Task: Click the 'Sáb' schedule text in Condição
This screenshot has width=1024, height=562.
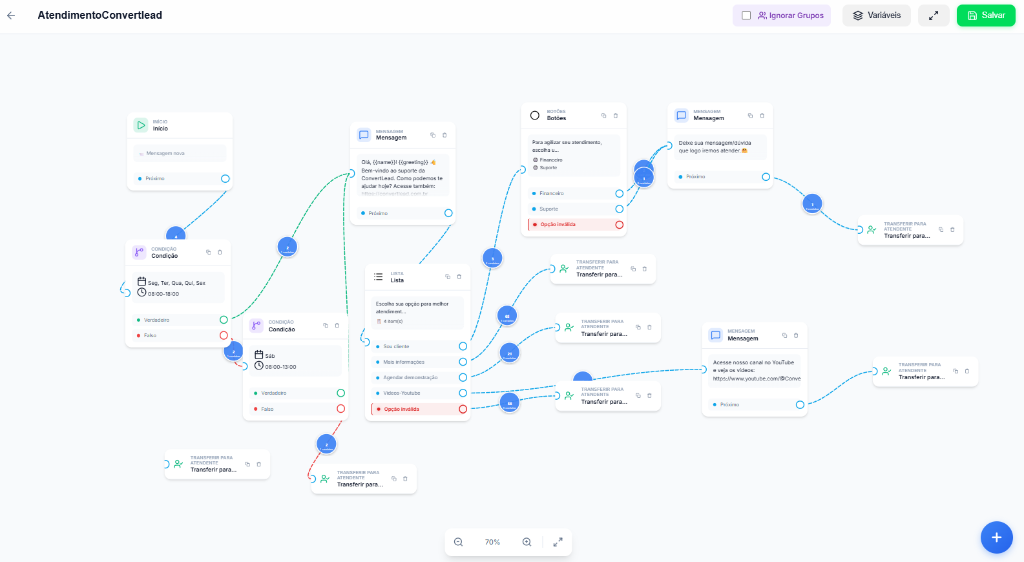Action: (270, 356)
